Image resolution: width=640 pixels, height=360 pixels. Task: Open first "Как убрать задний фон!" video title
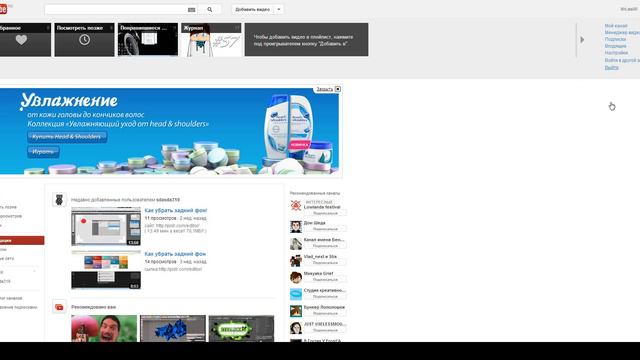[x=176, y=211]
